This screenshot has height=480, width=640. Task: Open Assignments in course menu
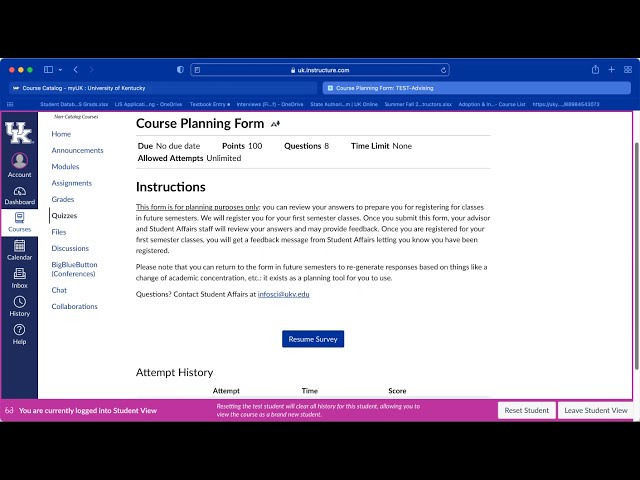[72, 183]
